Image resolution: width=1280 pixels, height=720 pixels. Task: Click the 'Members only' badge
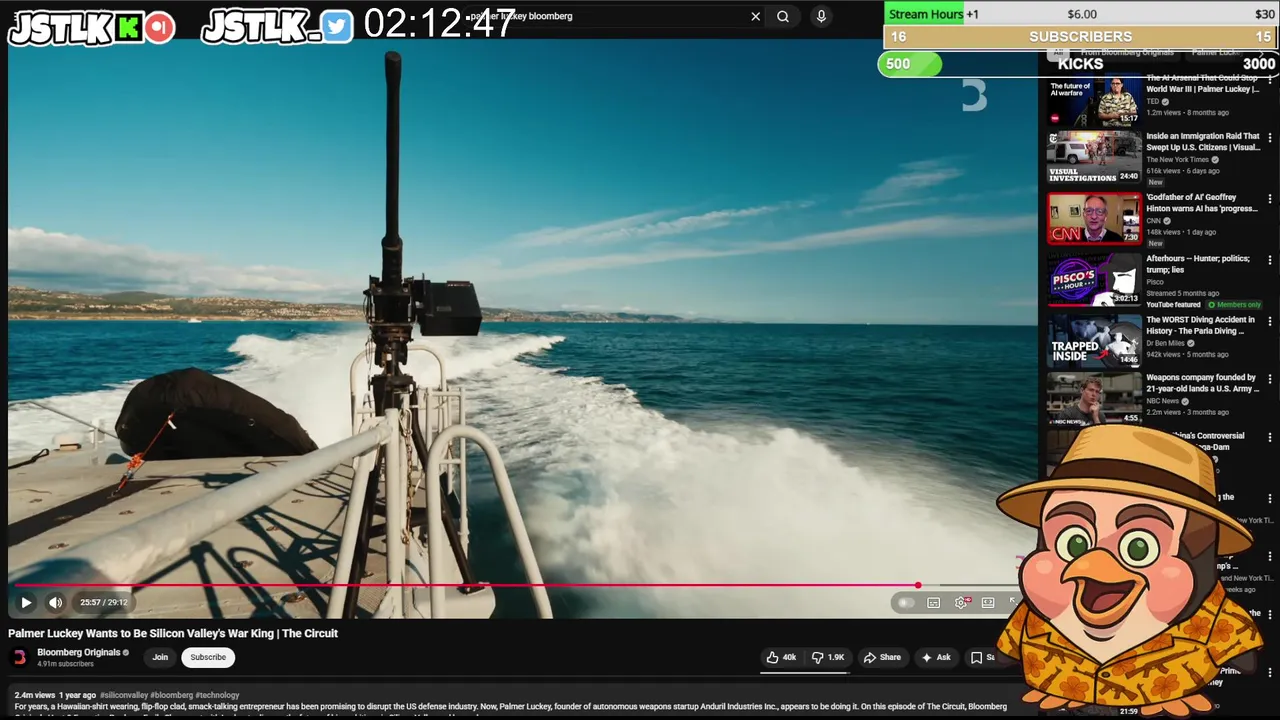(x=1234, y=304)
